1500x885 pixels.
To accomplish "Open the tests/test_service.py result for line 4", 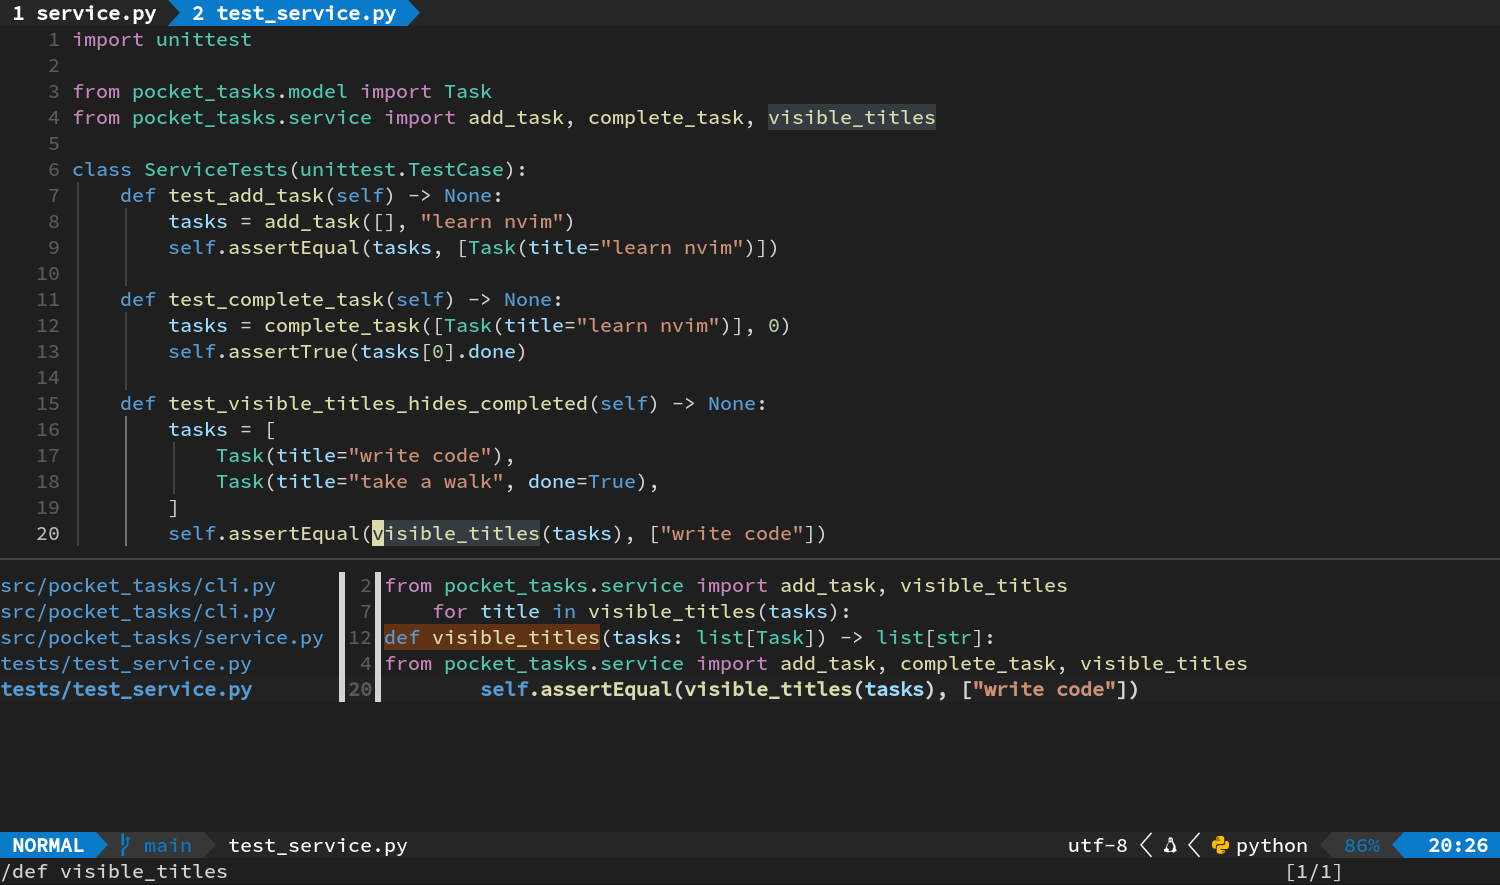I will coord(126,663).
